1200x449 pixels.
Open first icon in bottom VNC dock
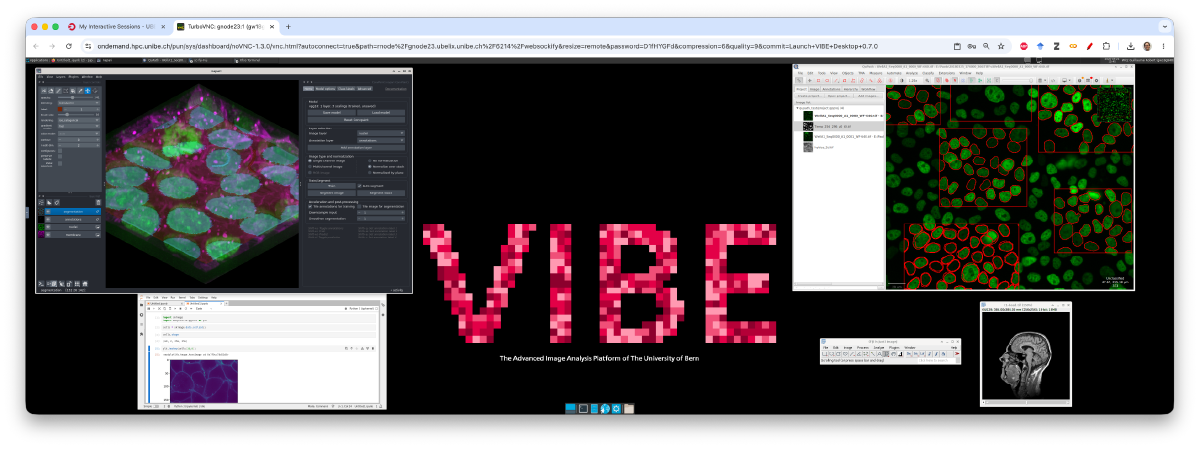tap(571, 408)
